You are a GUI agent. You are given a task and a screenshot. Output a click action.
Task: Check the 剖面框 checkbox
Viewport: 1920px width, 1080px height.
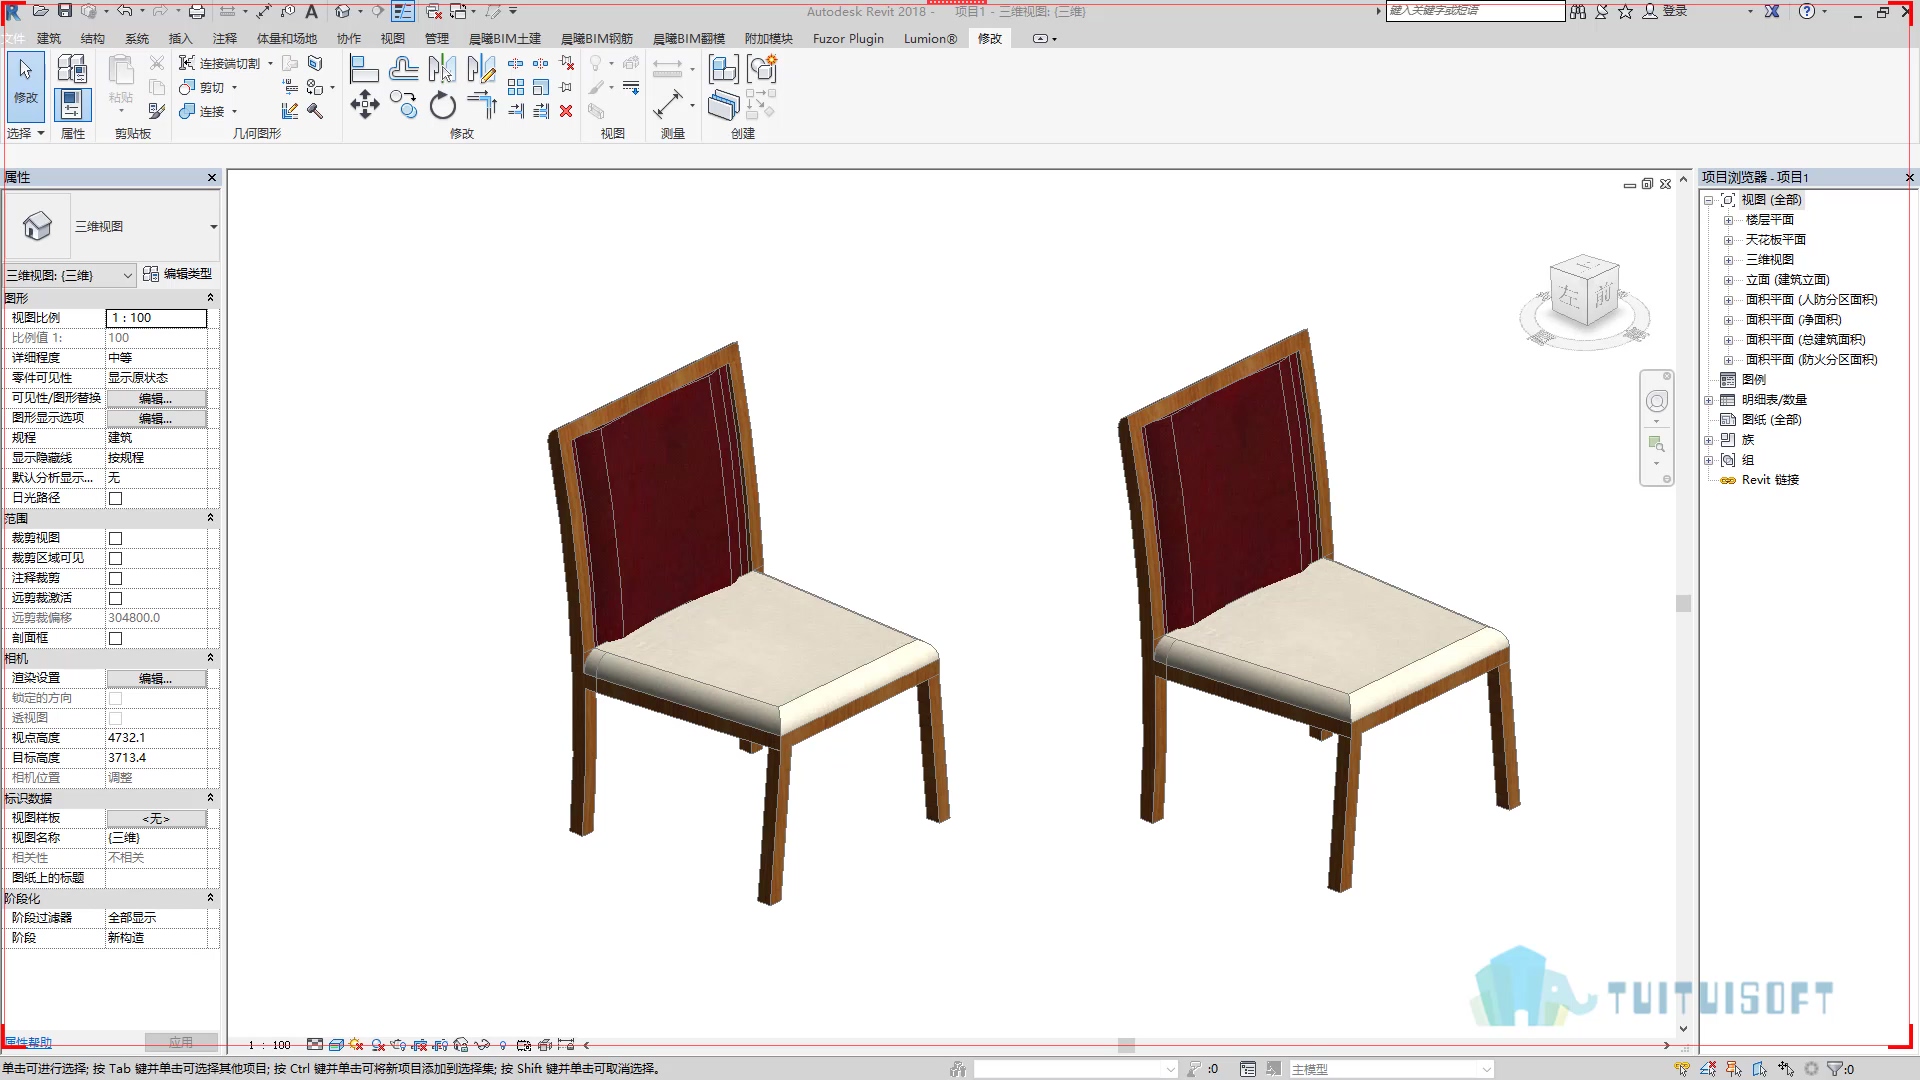coord(115,638)
